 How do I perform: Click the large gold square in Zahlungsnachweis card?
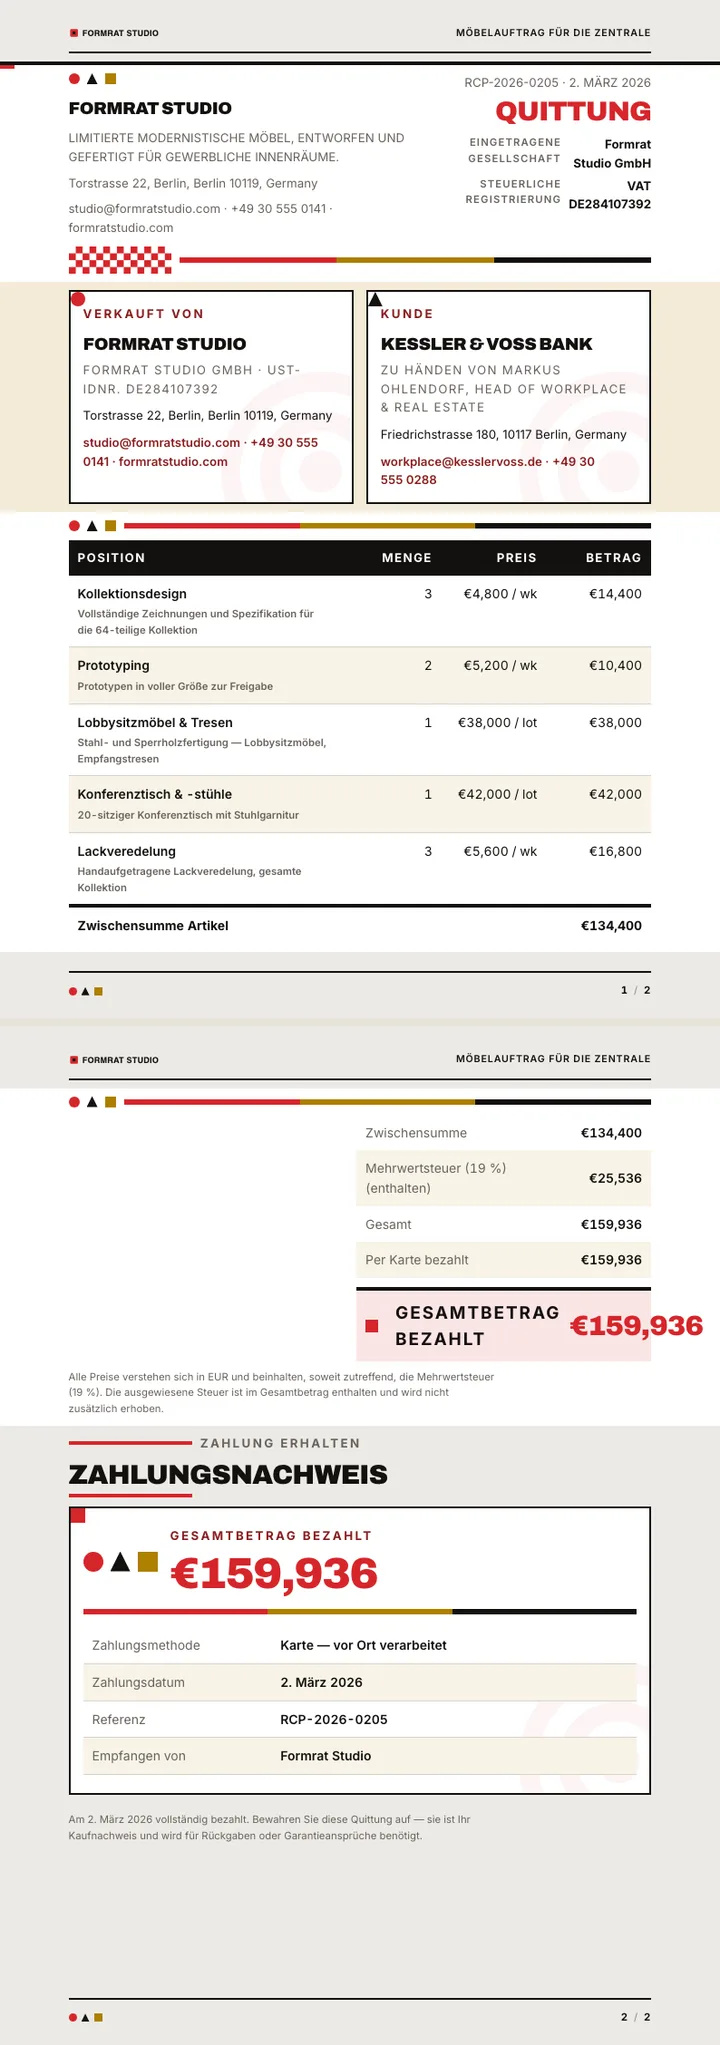point(148,1561)
